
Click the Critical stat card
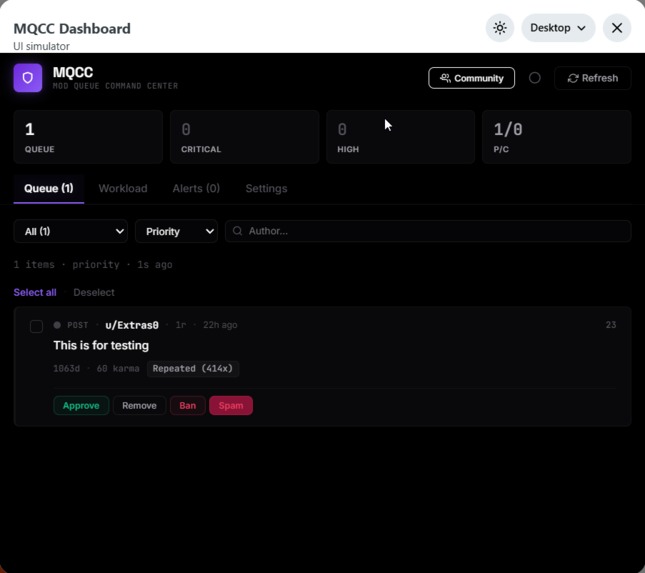point(244,137)
